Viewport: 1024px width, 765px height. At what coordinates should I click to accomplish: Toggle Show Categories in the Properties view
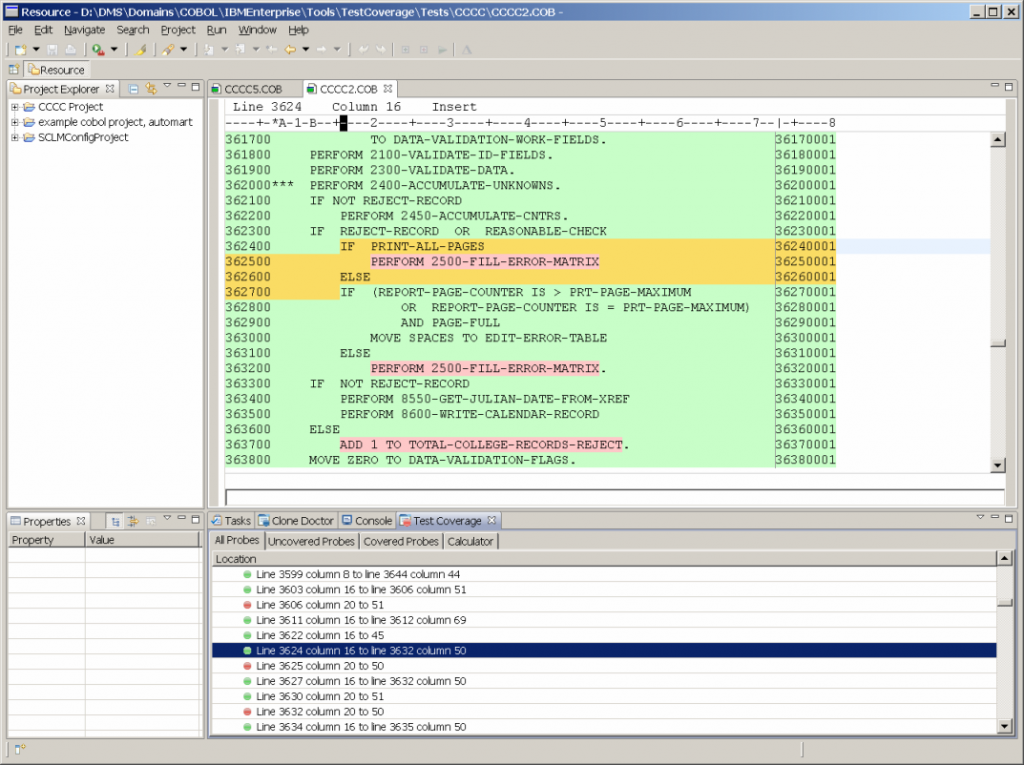pos(116,521)
